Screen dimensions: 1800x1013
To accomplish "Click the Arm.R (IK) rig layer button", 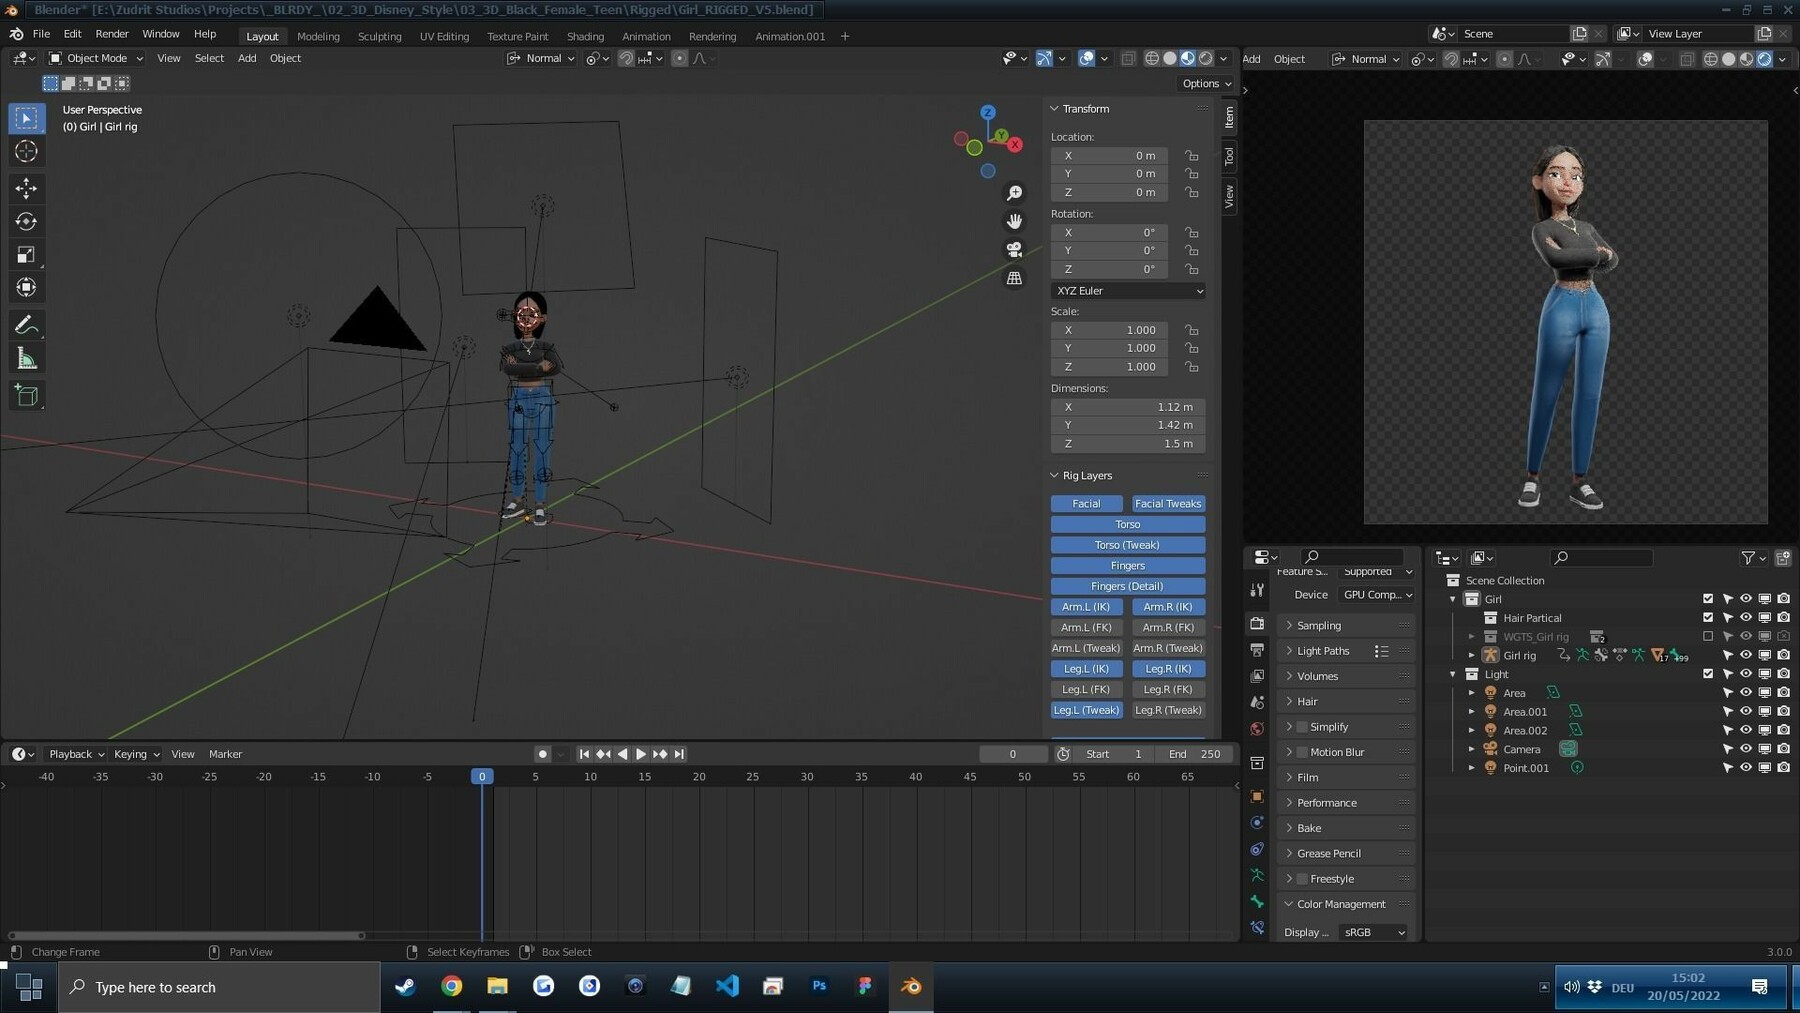I will click(1168, 606).
